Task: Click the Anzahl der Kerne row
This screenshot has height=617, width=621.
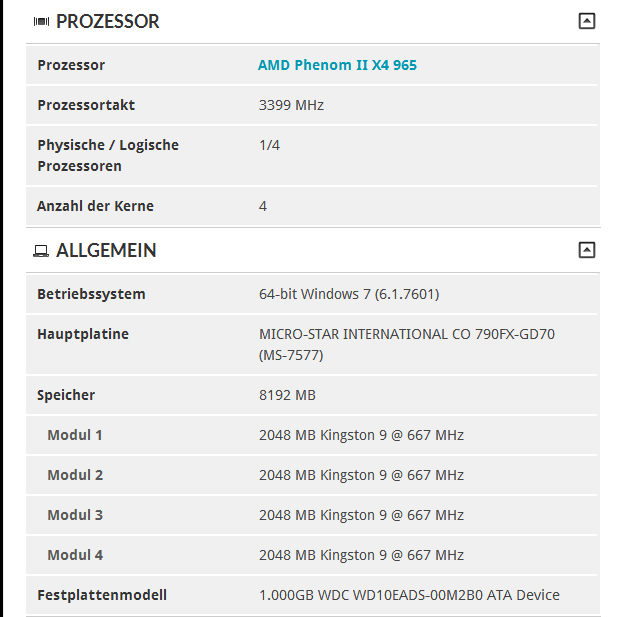Action: (x=312, y=206)
